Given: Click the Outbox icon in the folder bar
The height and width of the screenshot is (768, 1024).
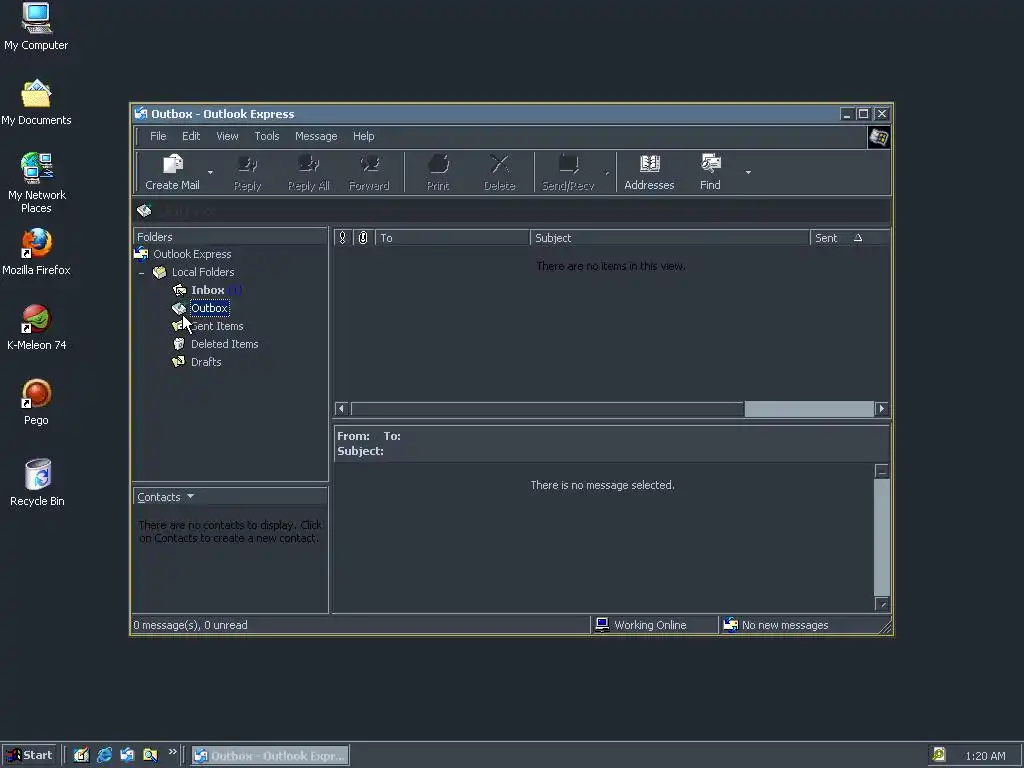Looking at the screenshot, I should (x=144, y=210).
